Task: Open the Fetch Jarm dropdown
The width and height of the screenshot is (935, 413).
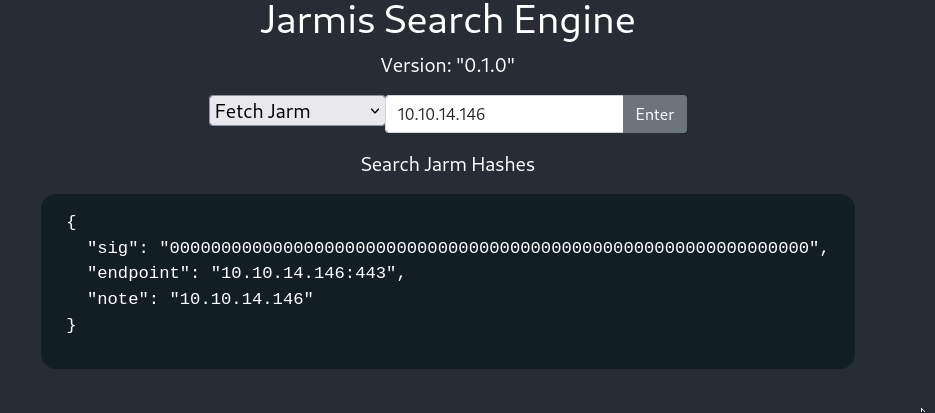Action: (296, 111)
